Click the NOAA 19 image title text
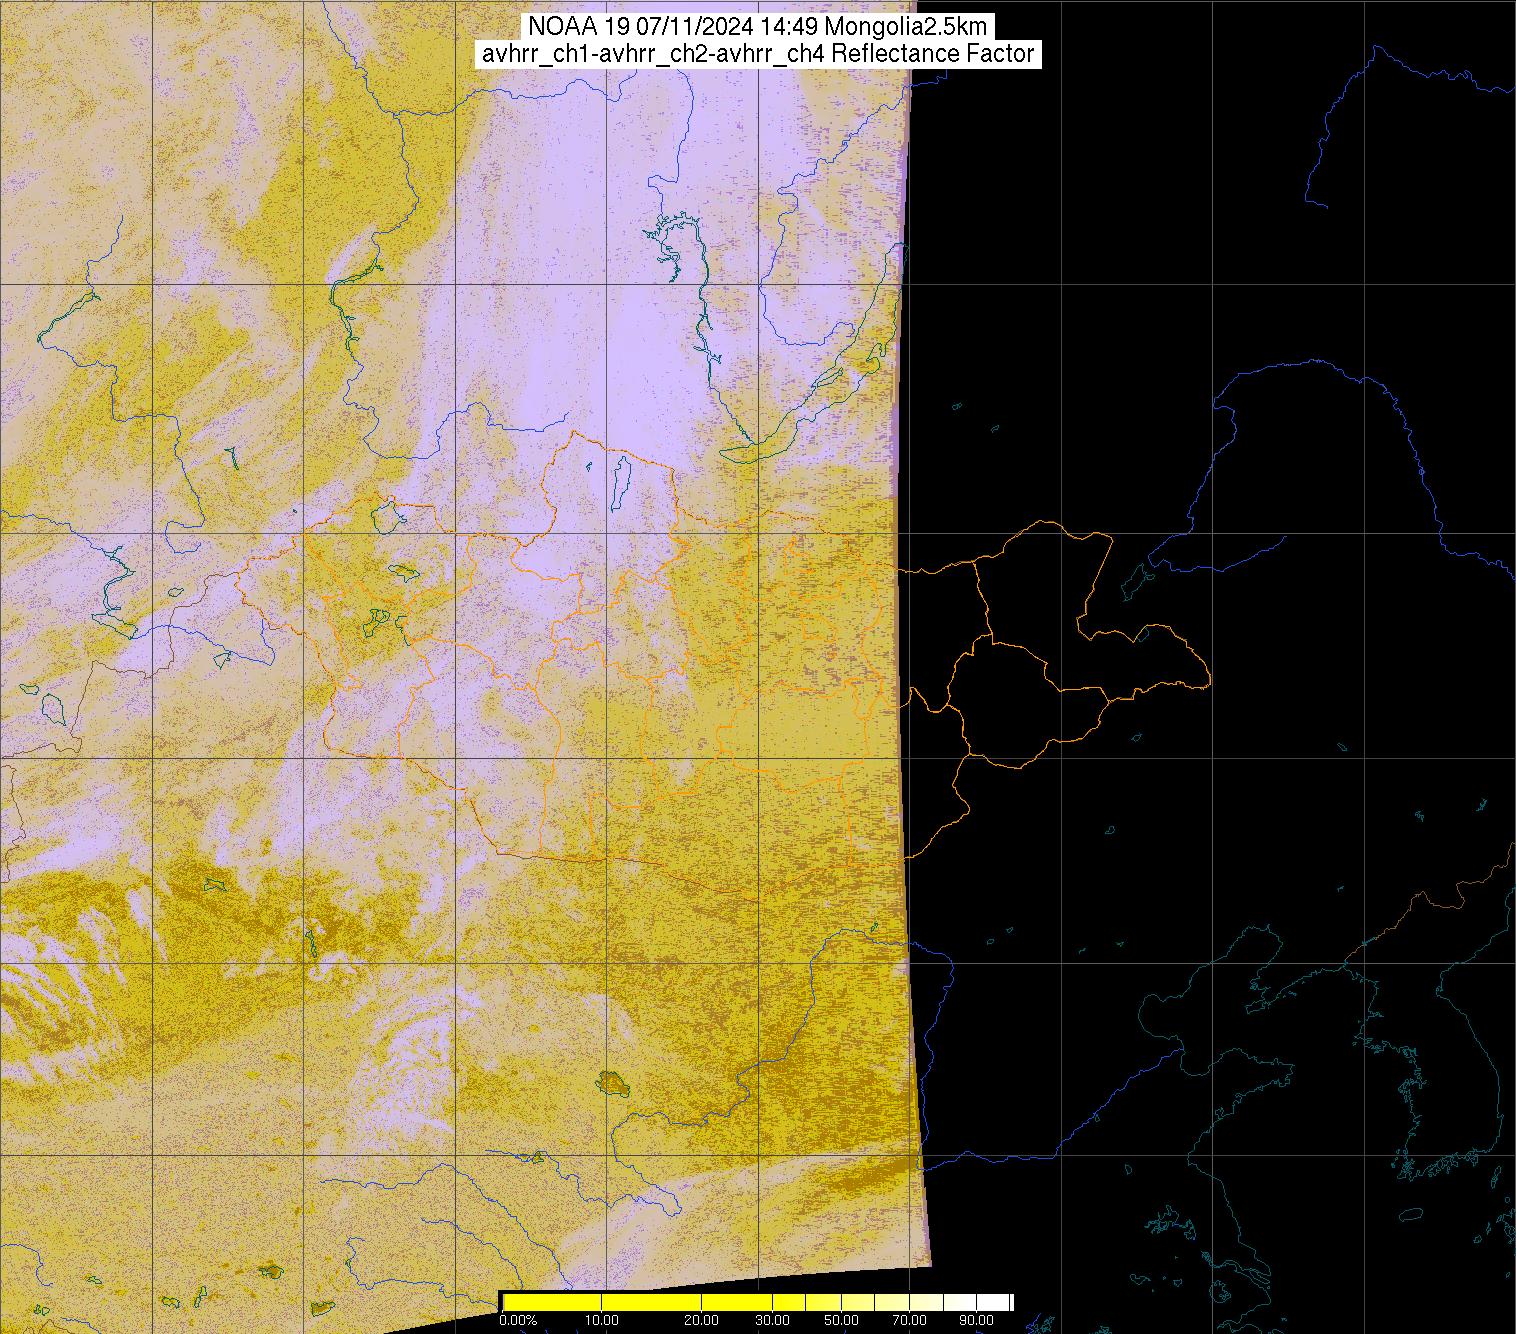 click(x=757, y=27)
